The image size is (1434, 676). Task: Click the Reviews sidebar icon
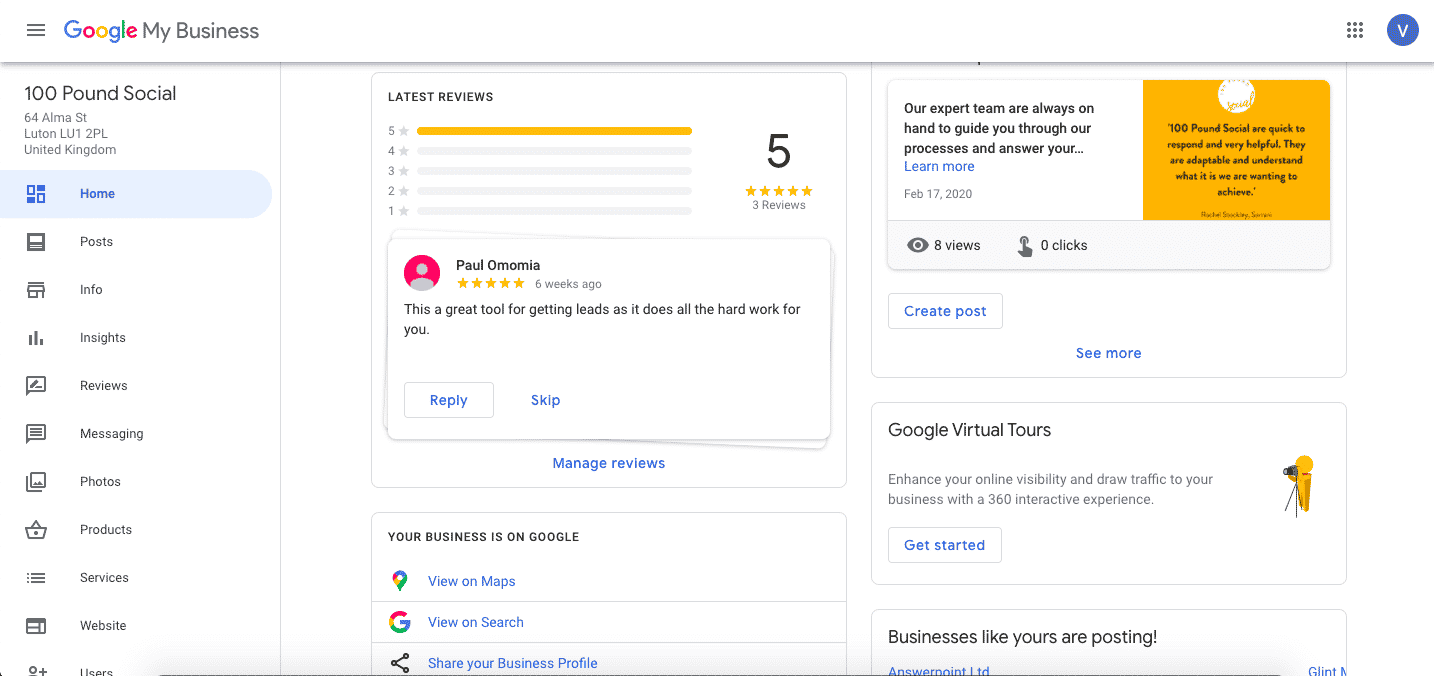(x=36, y=386)
